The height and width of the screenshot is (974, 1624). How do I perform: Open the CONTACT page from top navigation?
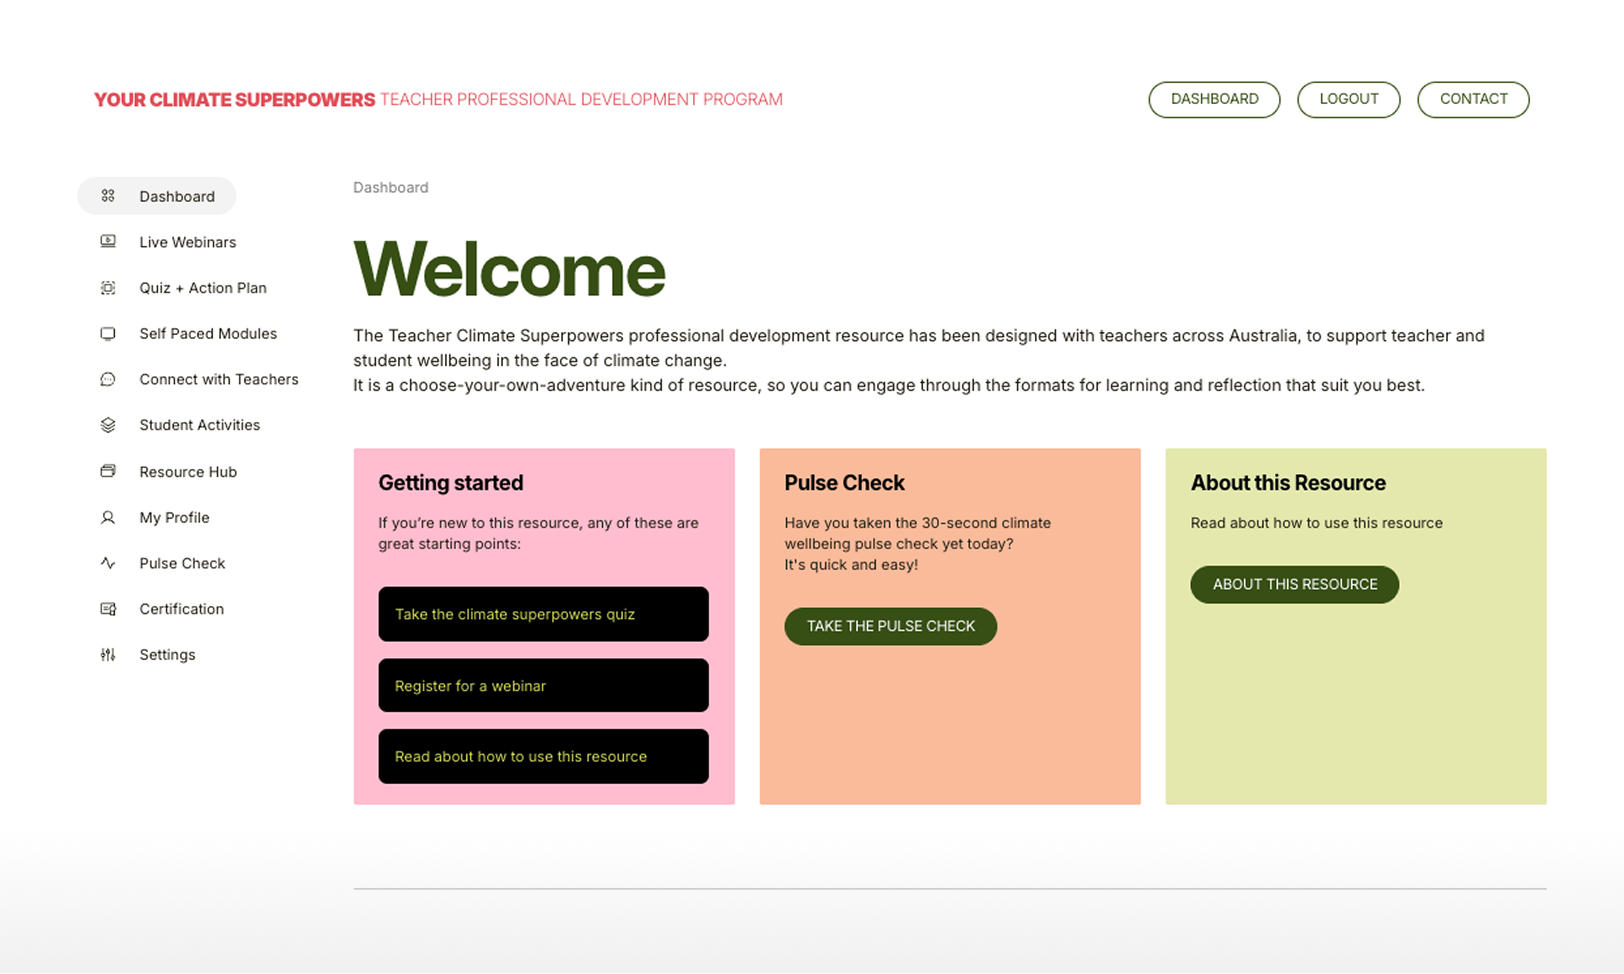pos(1473,99)
